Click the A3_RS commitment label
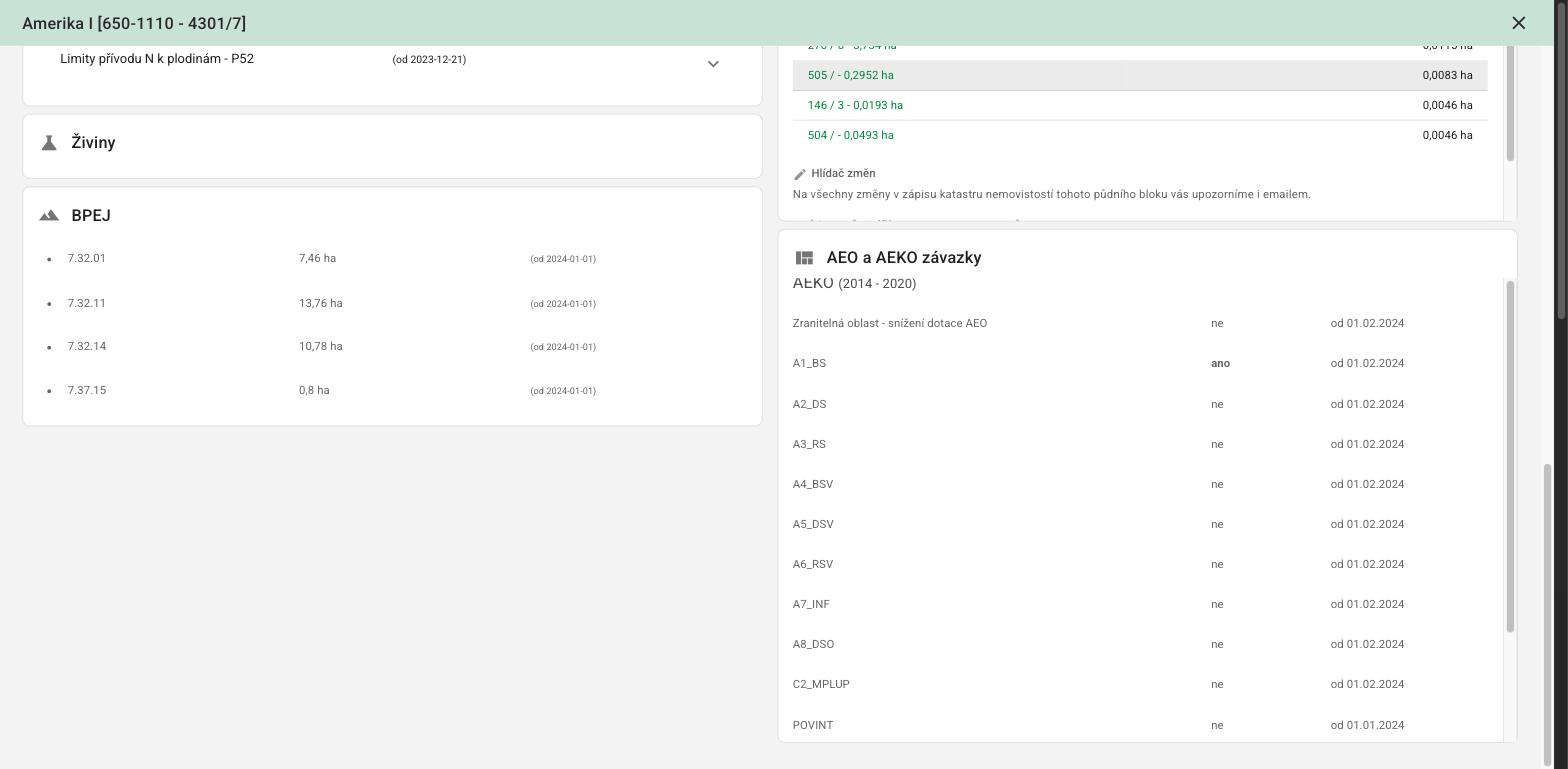 click(x=809, y=444)
